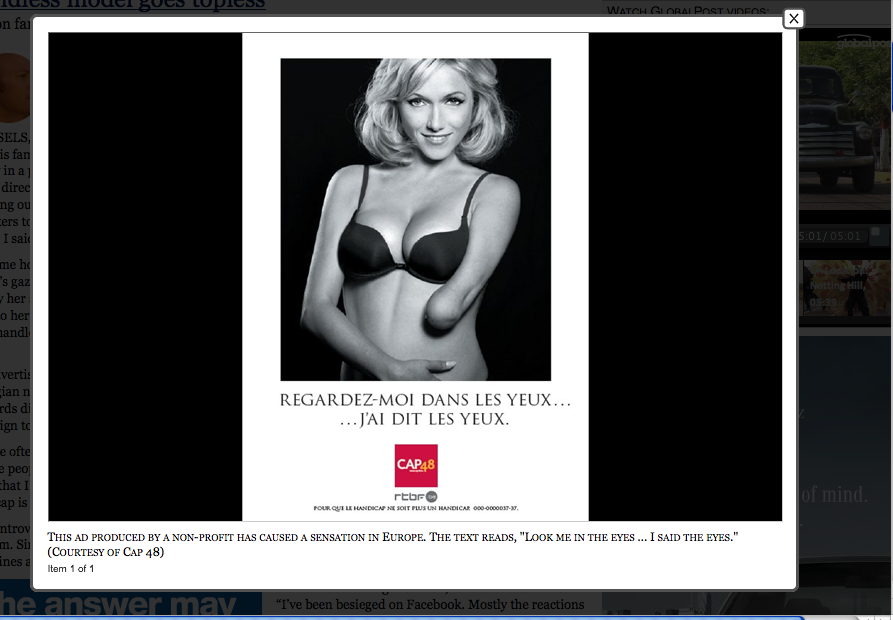
Task: Click the "Item 1 of 1" counter text
Action: [x=71, y=569]
